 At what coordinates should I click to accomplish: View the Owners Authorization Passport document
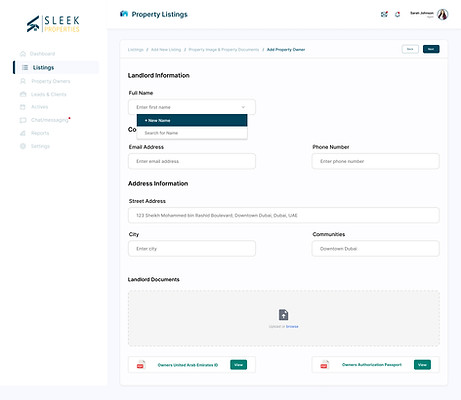pyautogui.click(x=422, y=365)
